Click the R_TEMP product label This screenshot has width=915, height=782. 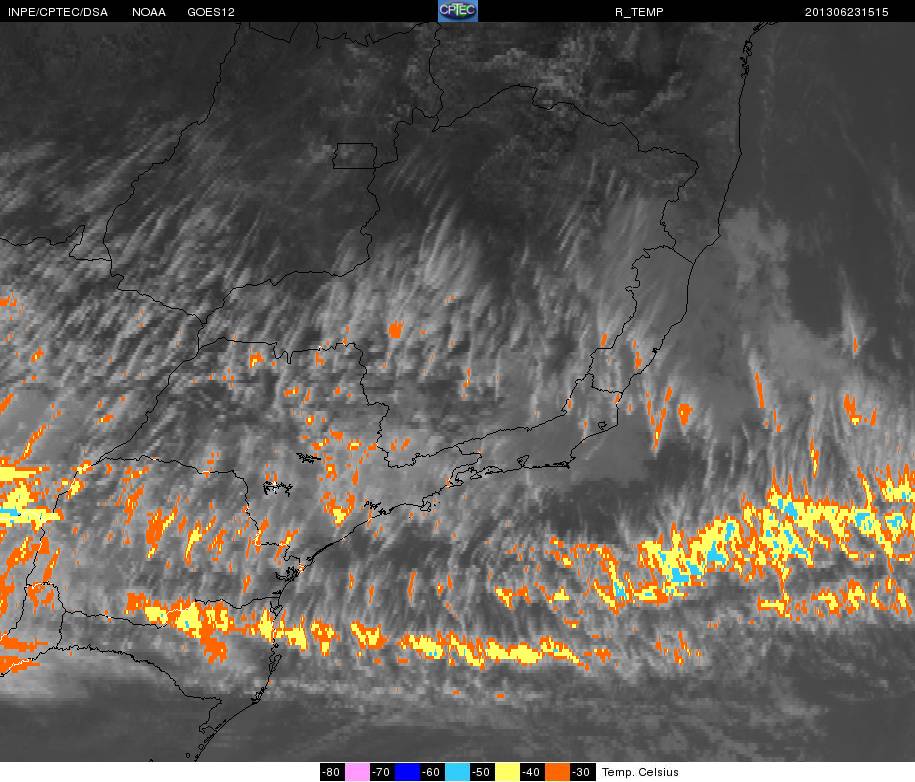pos(639,12)
